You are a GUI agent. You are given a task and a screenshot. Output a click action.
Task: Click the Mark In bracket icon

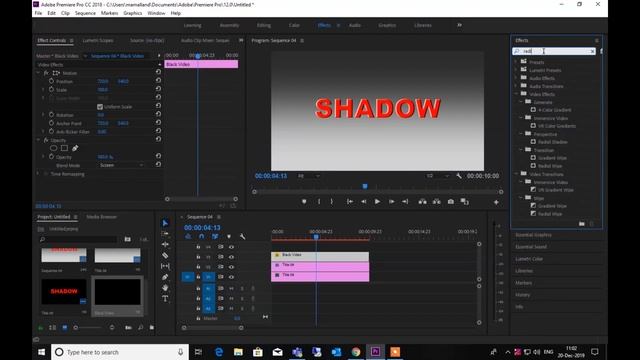click(x=319, y=202)
